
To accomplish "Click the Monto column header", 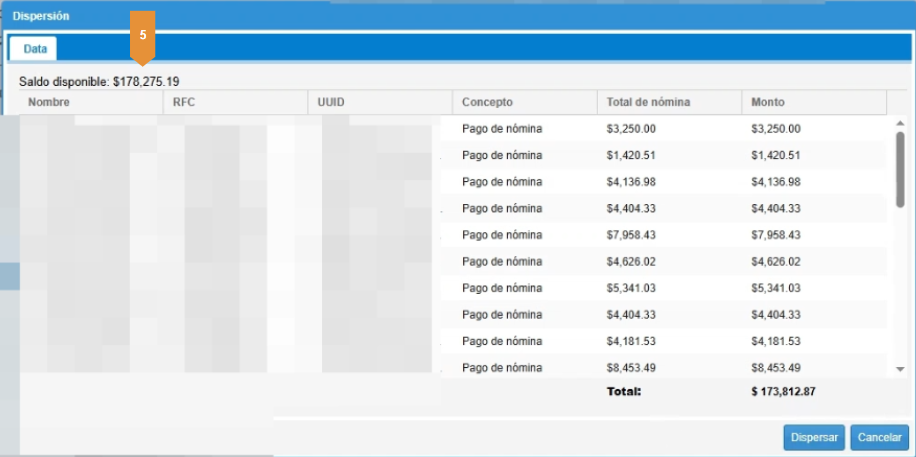I will 768,102.
